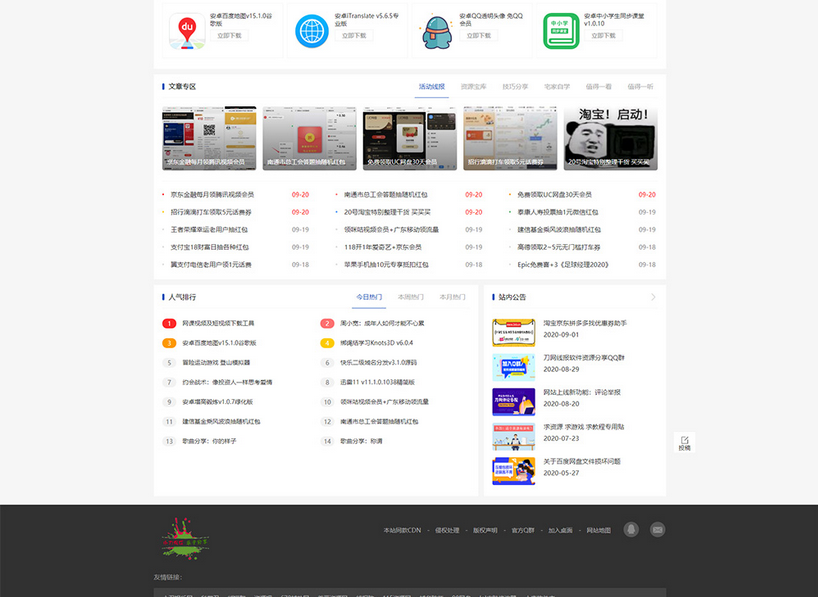Expand the 站内公告 panel via its chevron

(655, 297)
